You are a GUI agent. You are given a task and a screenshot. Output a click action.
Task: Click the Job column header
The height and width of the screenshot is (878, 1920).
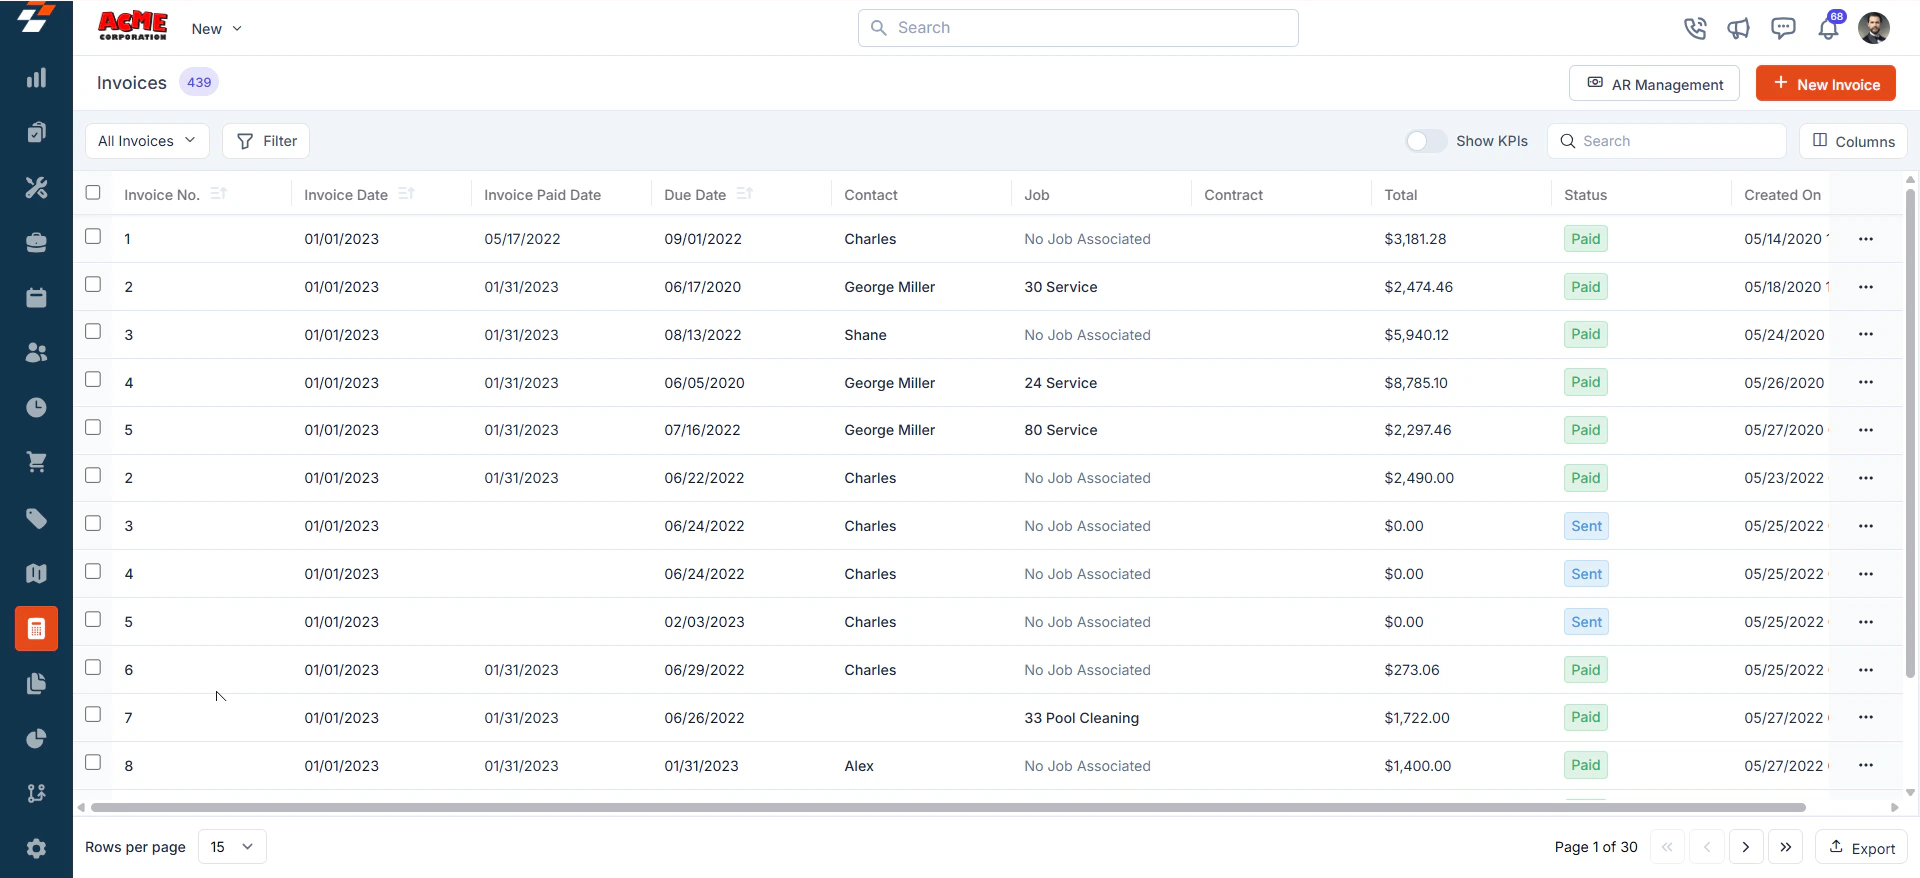pyautogui.click(x=1037, y=195)
